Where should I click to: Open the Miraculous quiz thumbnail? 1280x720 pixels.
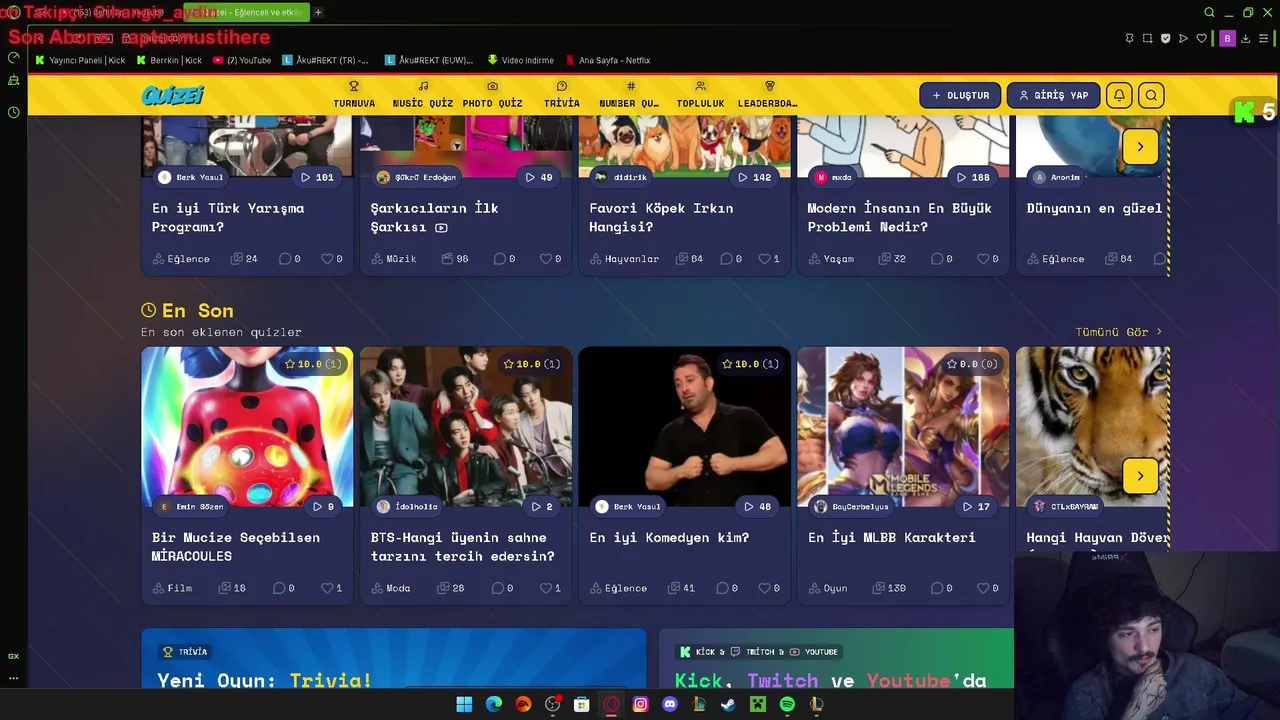pos(247,426)
